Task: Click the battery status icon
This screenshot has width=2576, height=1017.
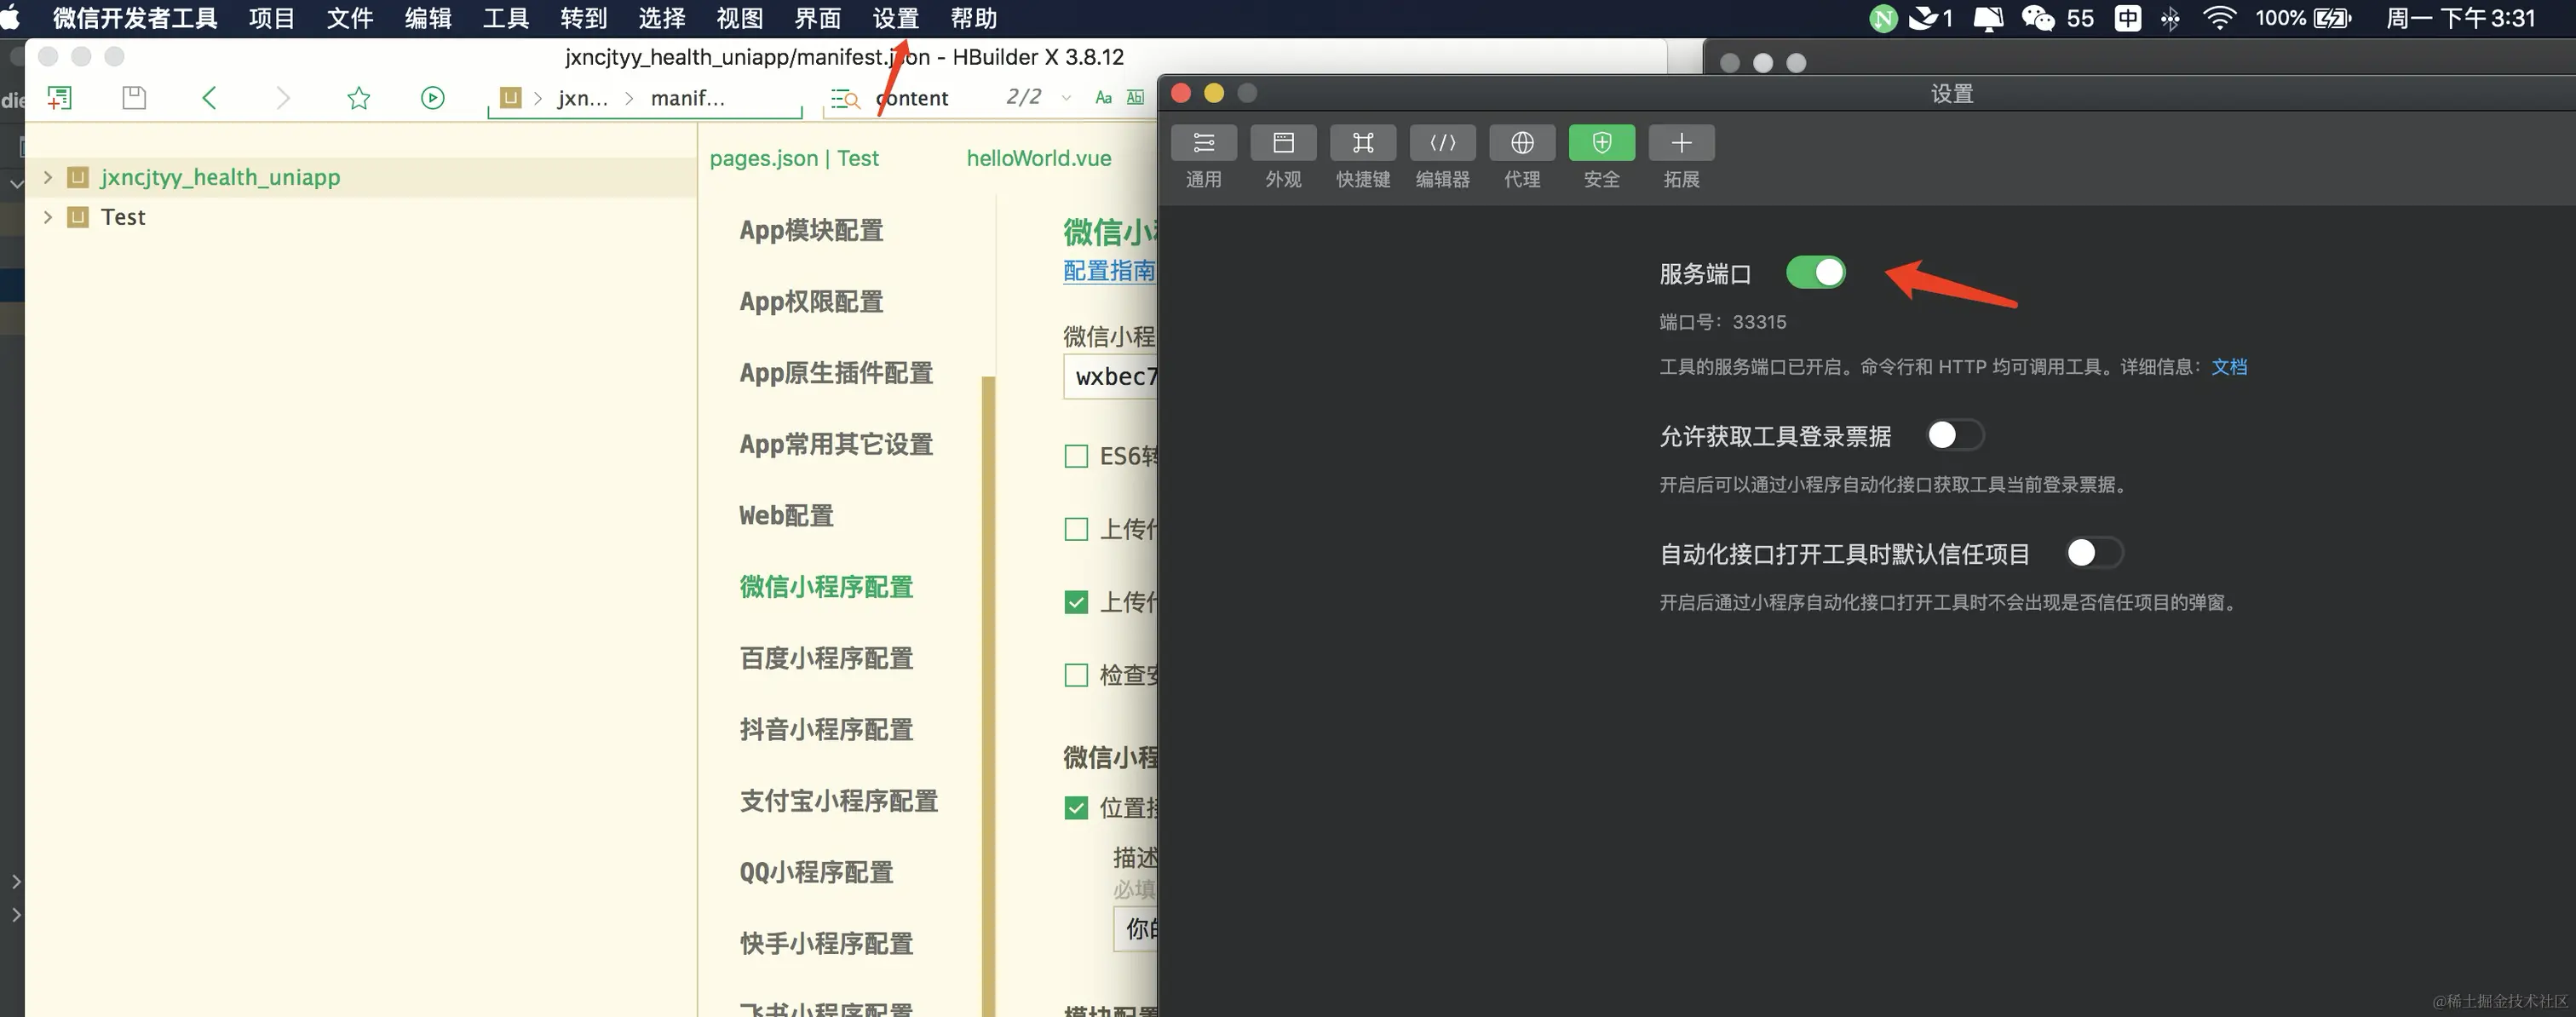Action: click(x=2333, y=18)
